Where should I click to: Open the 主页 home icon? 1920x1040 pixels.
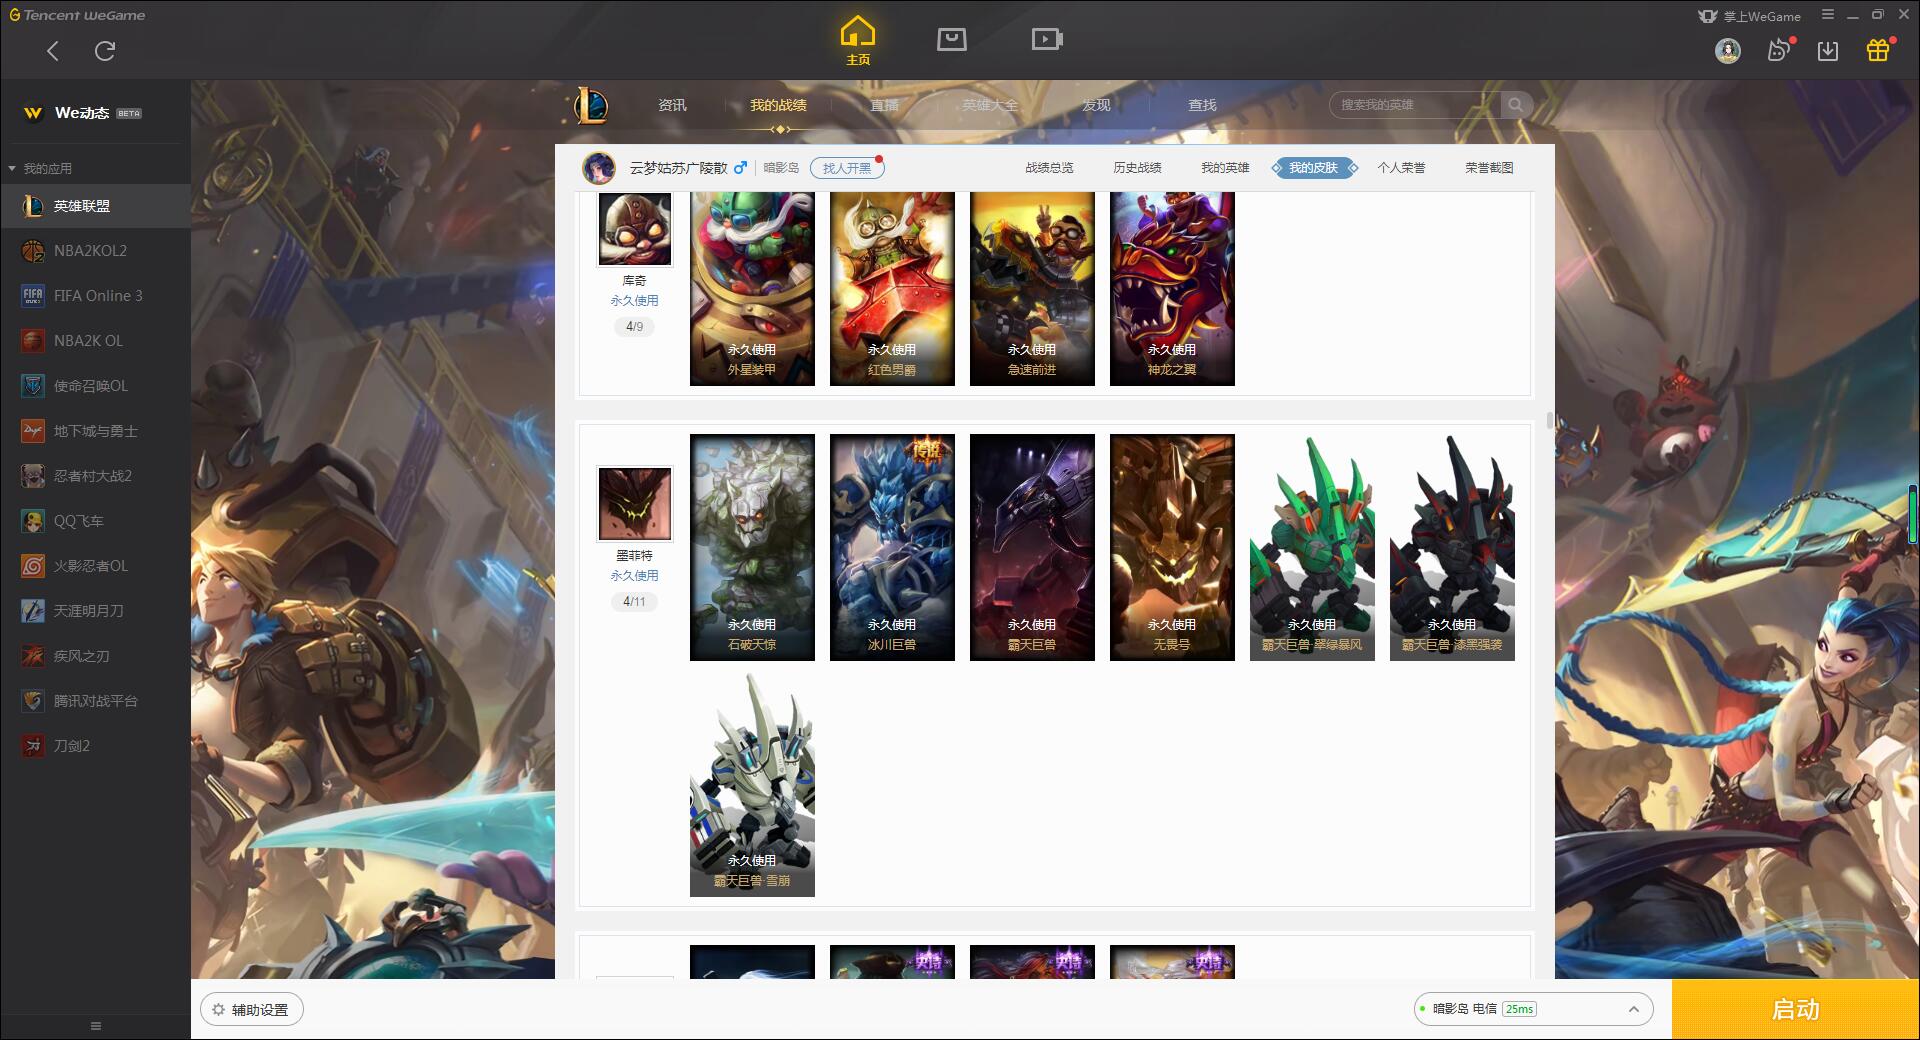[x=858, y=41]
